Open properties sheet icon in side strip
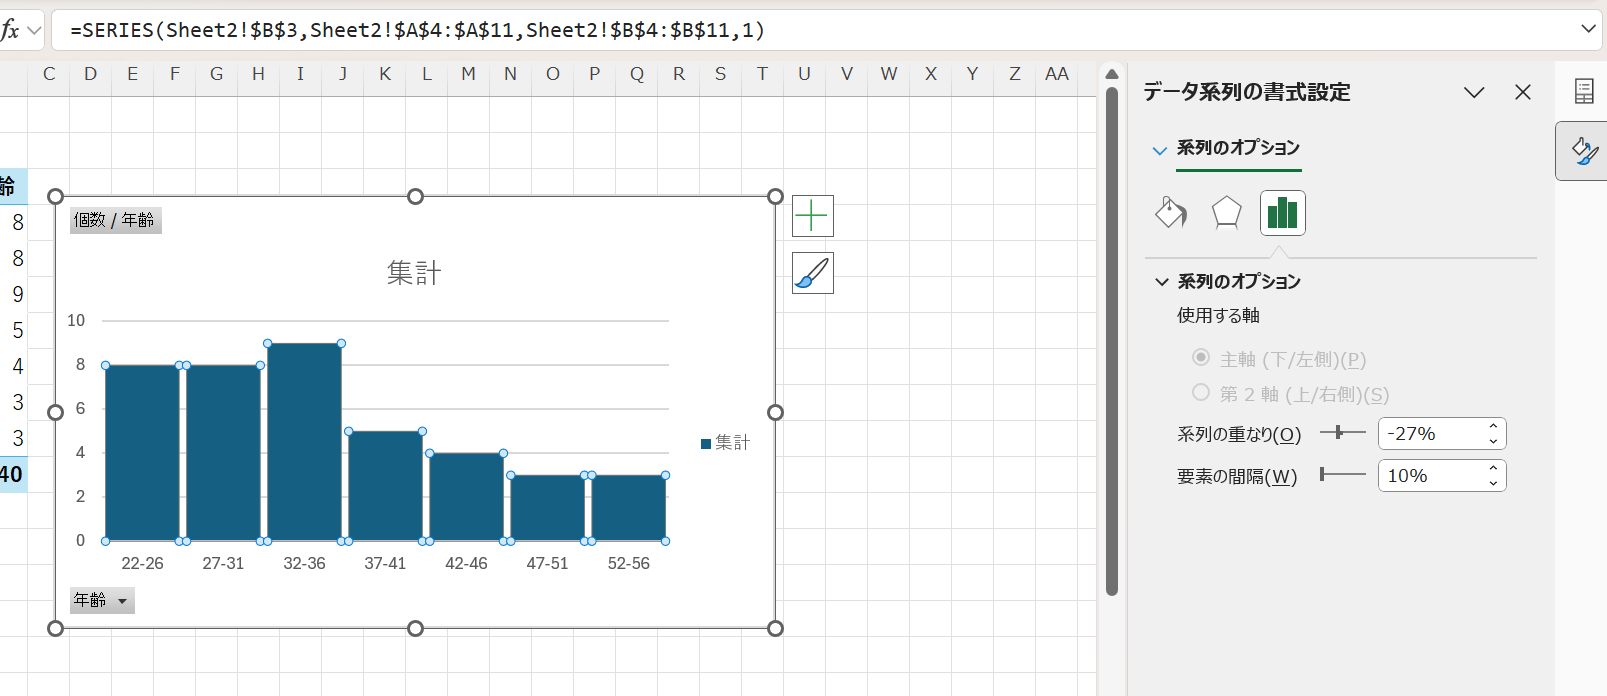Image resolution: width=1607 pixels, height=696 pixels. 1583,91
